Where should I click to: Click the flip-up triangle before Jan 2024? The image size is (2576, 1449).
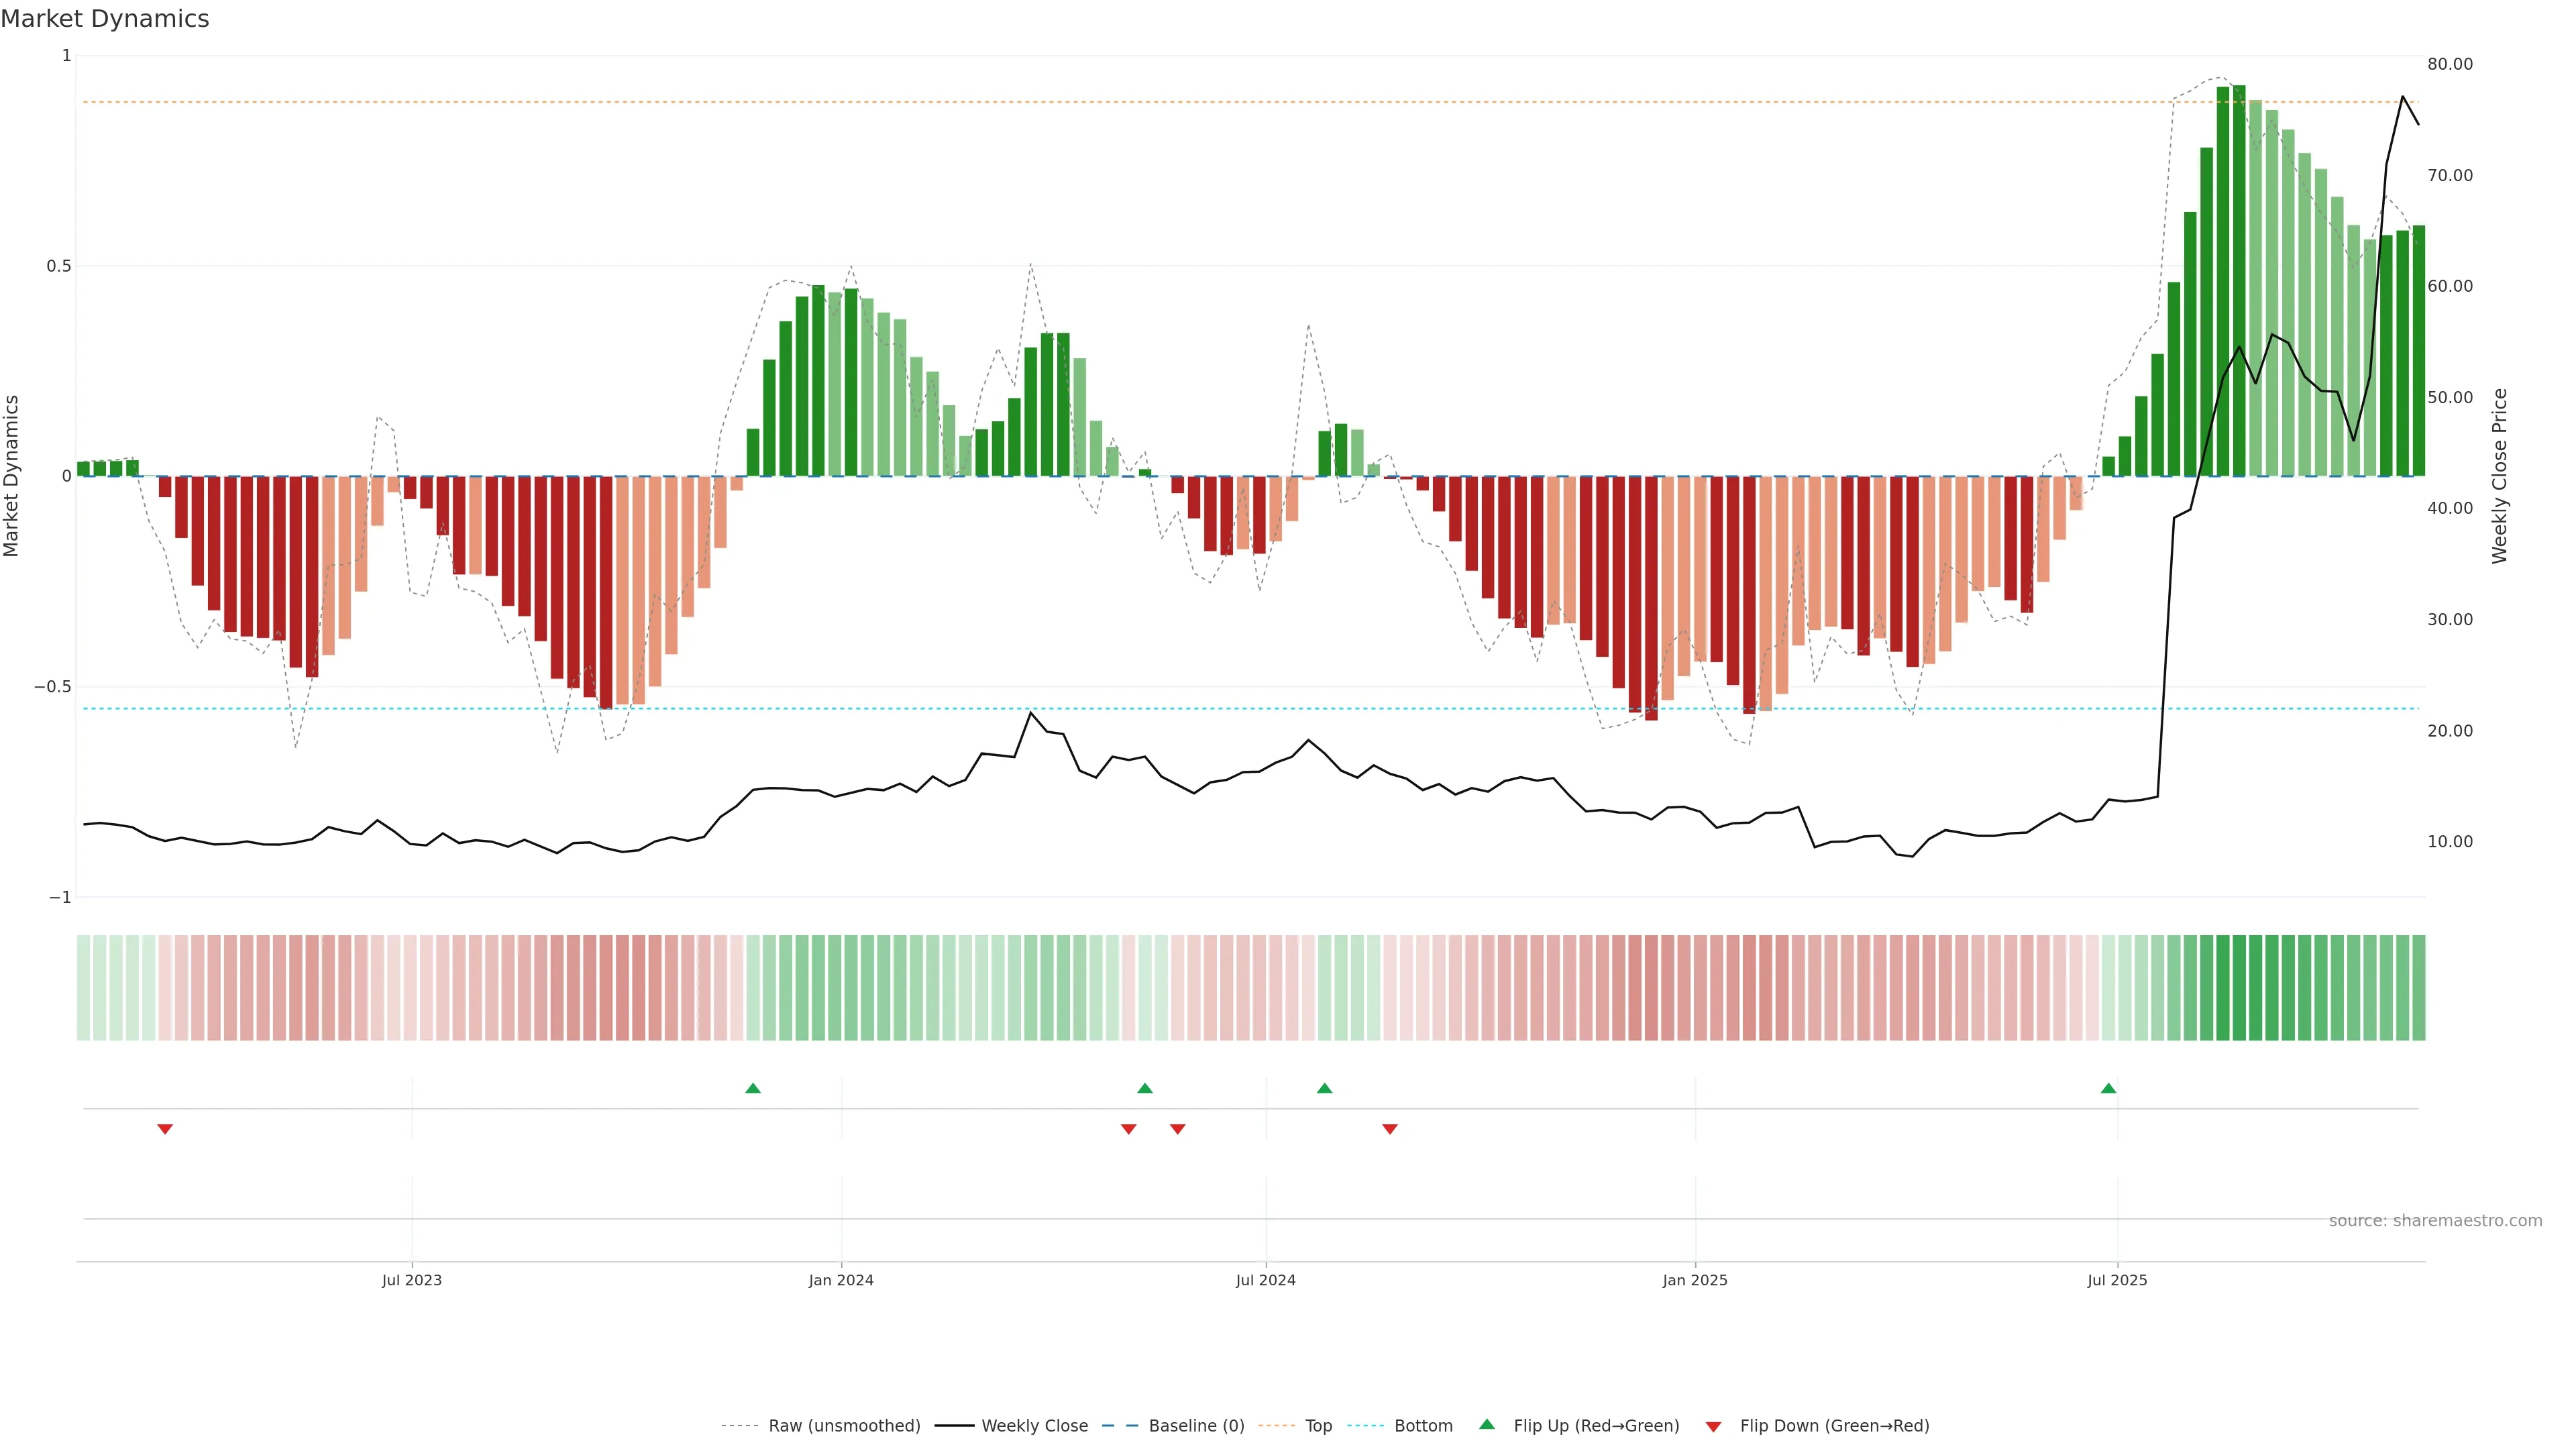click(x=753, y=1088)
